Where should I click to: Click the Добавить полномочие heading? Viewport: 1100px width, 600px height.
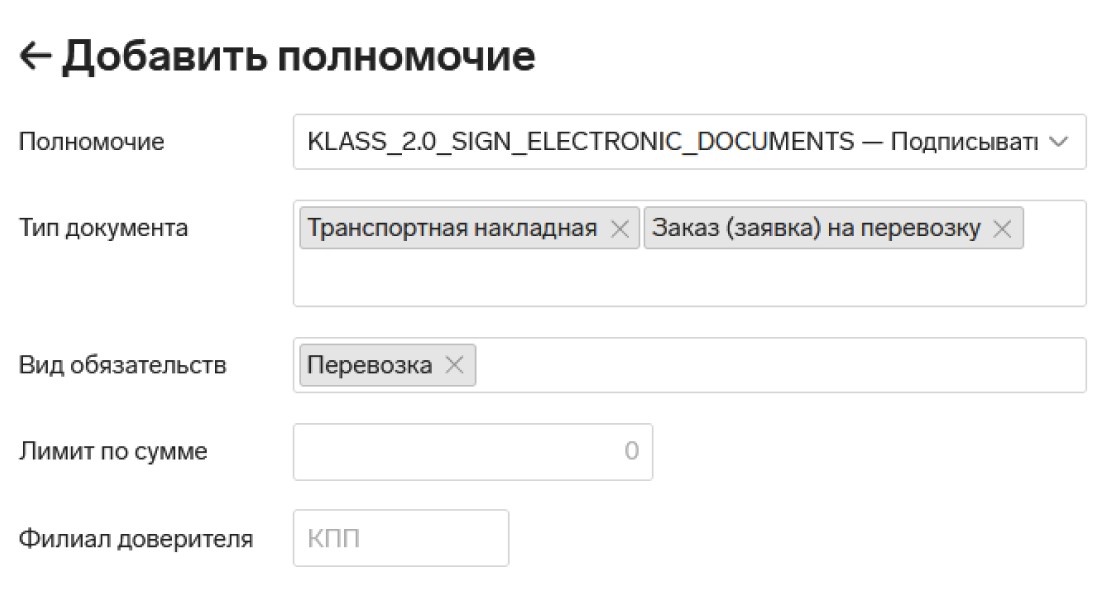click(298, 58)
